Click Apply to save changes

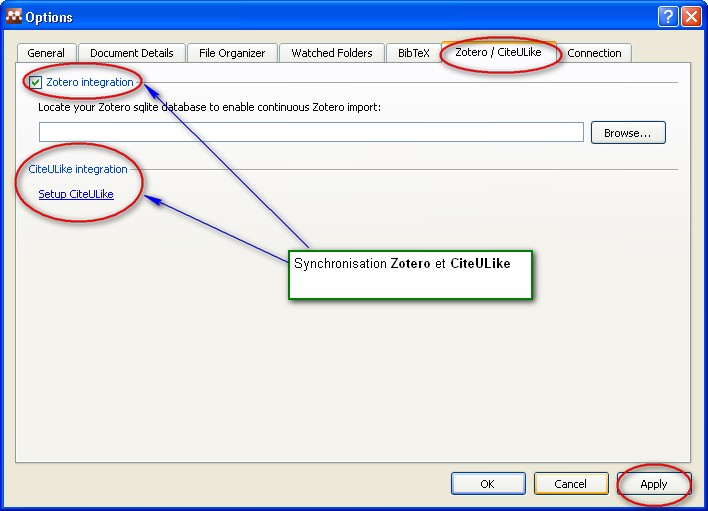[653, 484]
